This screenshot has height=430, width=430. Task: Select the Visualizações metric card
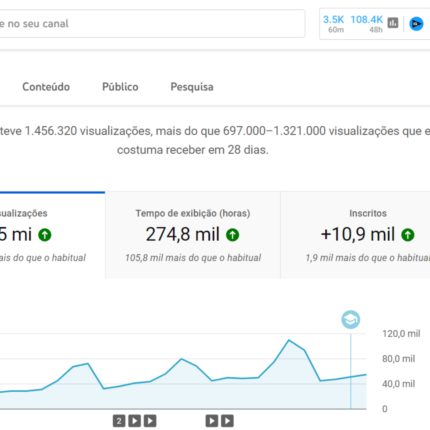click(52, 235)
